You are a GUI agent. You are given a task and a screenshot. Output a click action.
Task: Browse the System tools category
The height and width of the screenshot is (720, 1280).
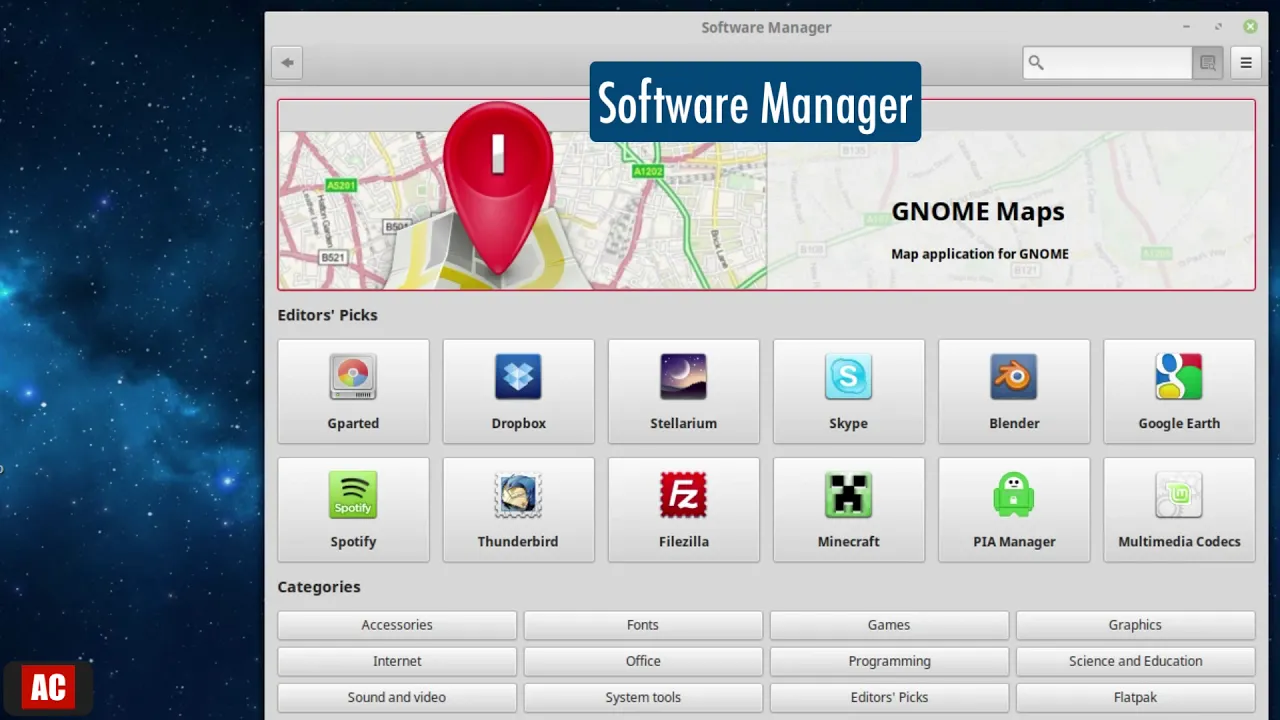pyautogui.click(x=643, y=697)
